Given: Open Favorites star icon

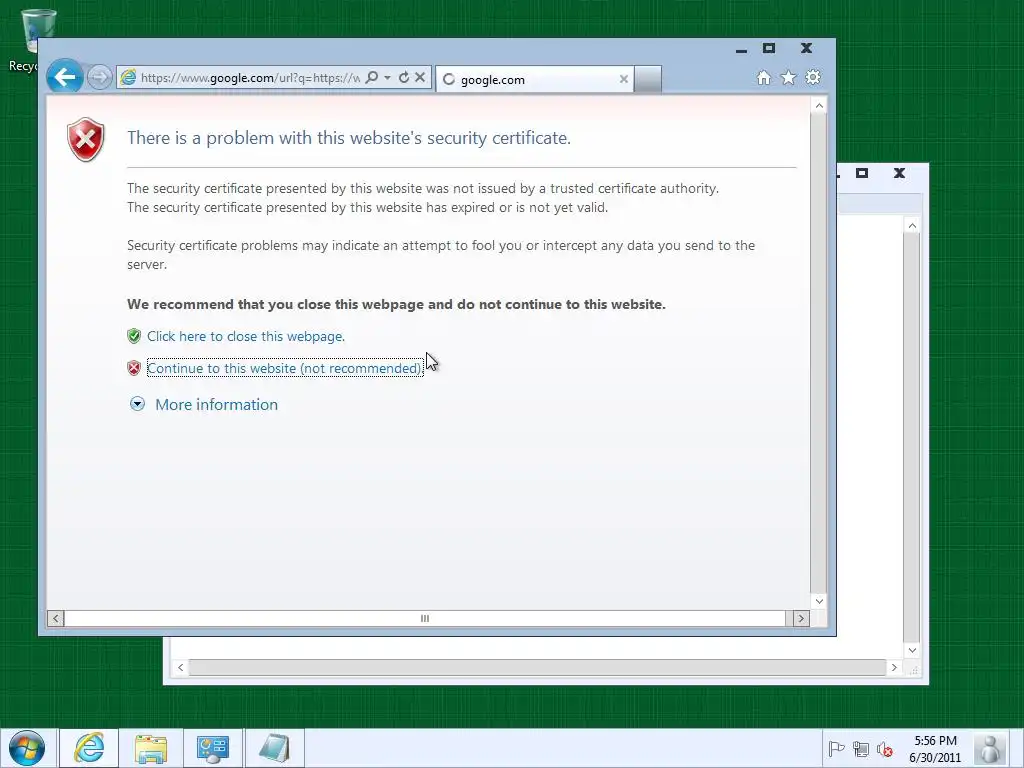Looking at the screenshot, I should (788, 78).
